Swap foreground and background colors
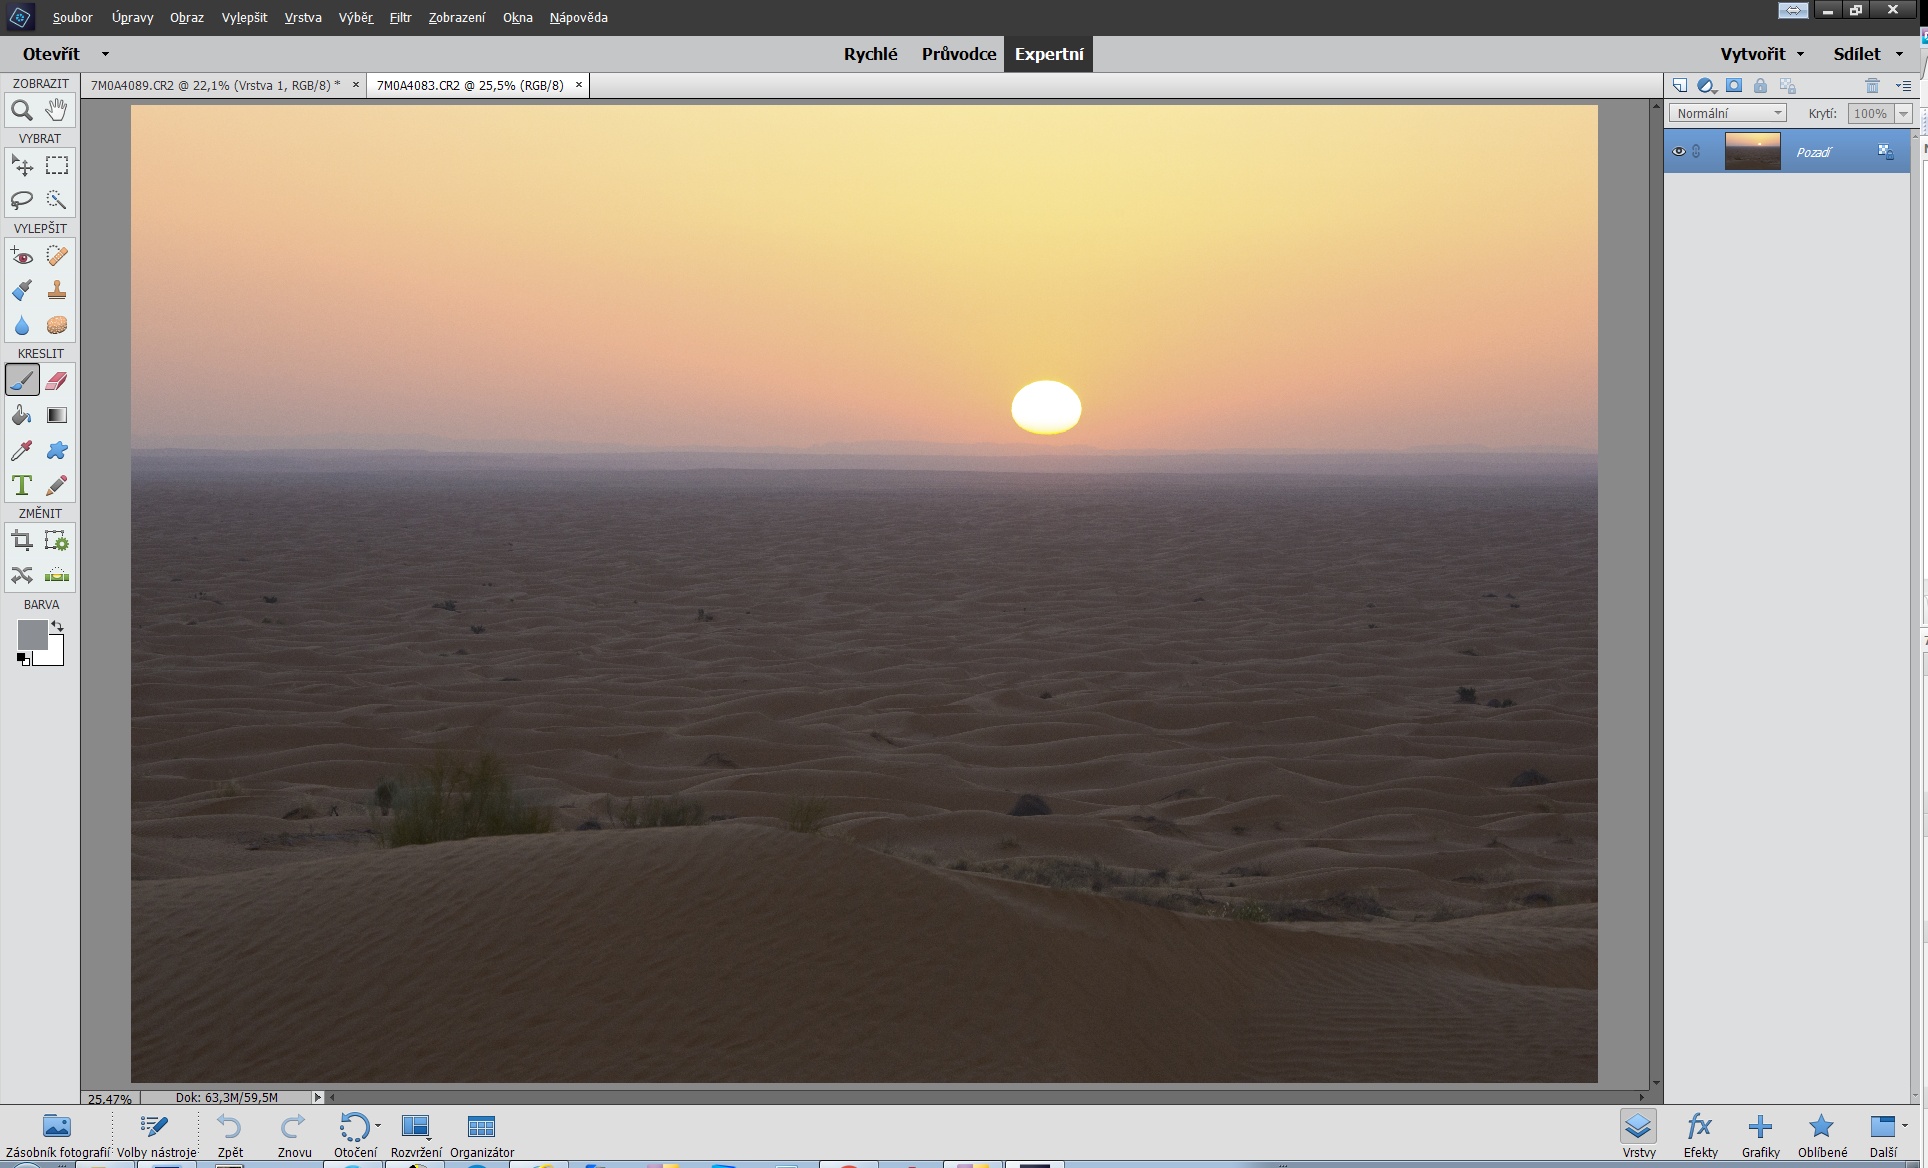The height and width of the screenshot is (1168, 1928). [57, 626]
